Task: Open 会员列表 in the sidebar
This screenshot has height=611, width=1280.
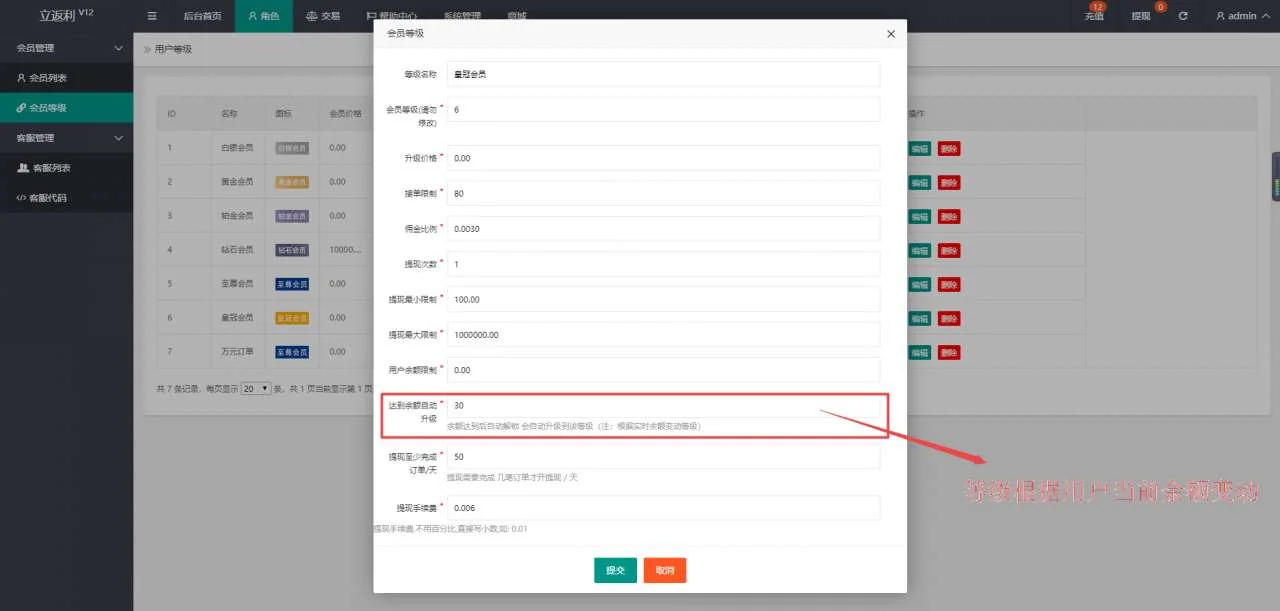Action: point(48,78)
